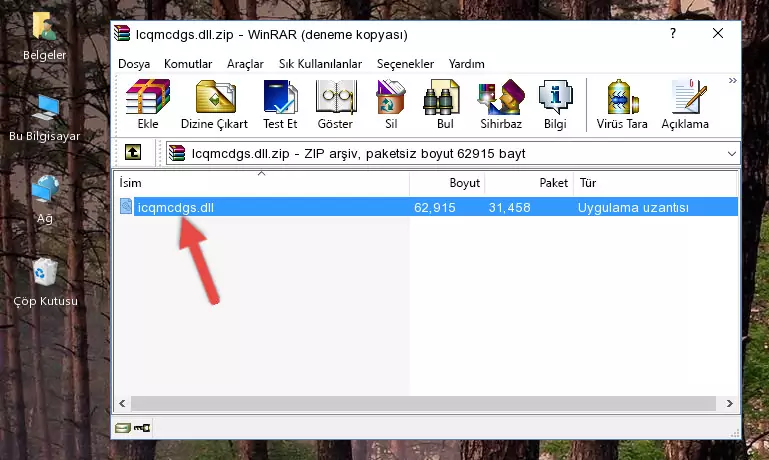This screenshot has width=769, height=460.
Task: Run Test Et on the archive
Action: (x=280, y=104)
